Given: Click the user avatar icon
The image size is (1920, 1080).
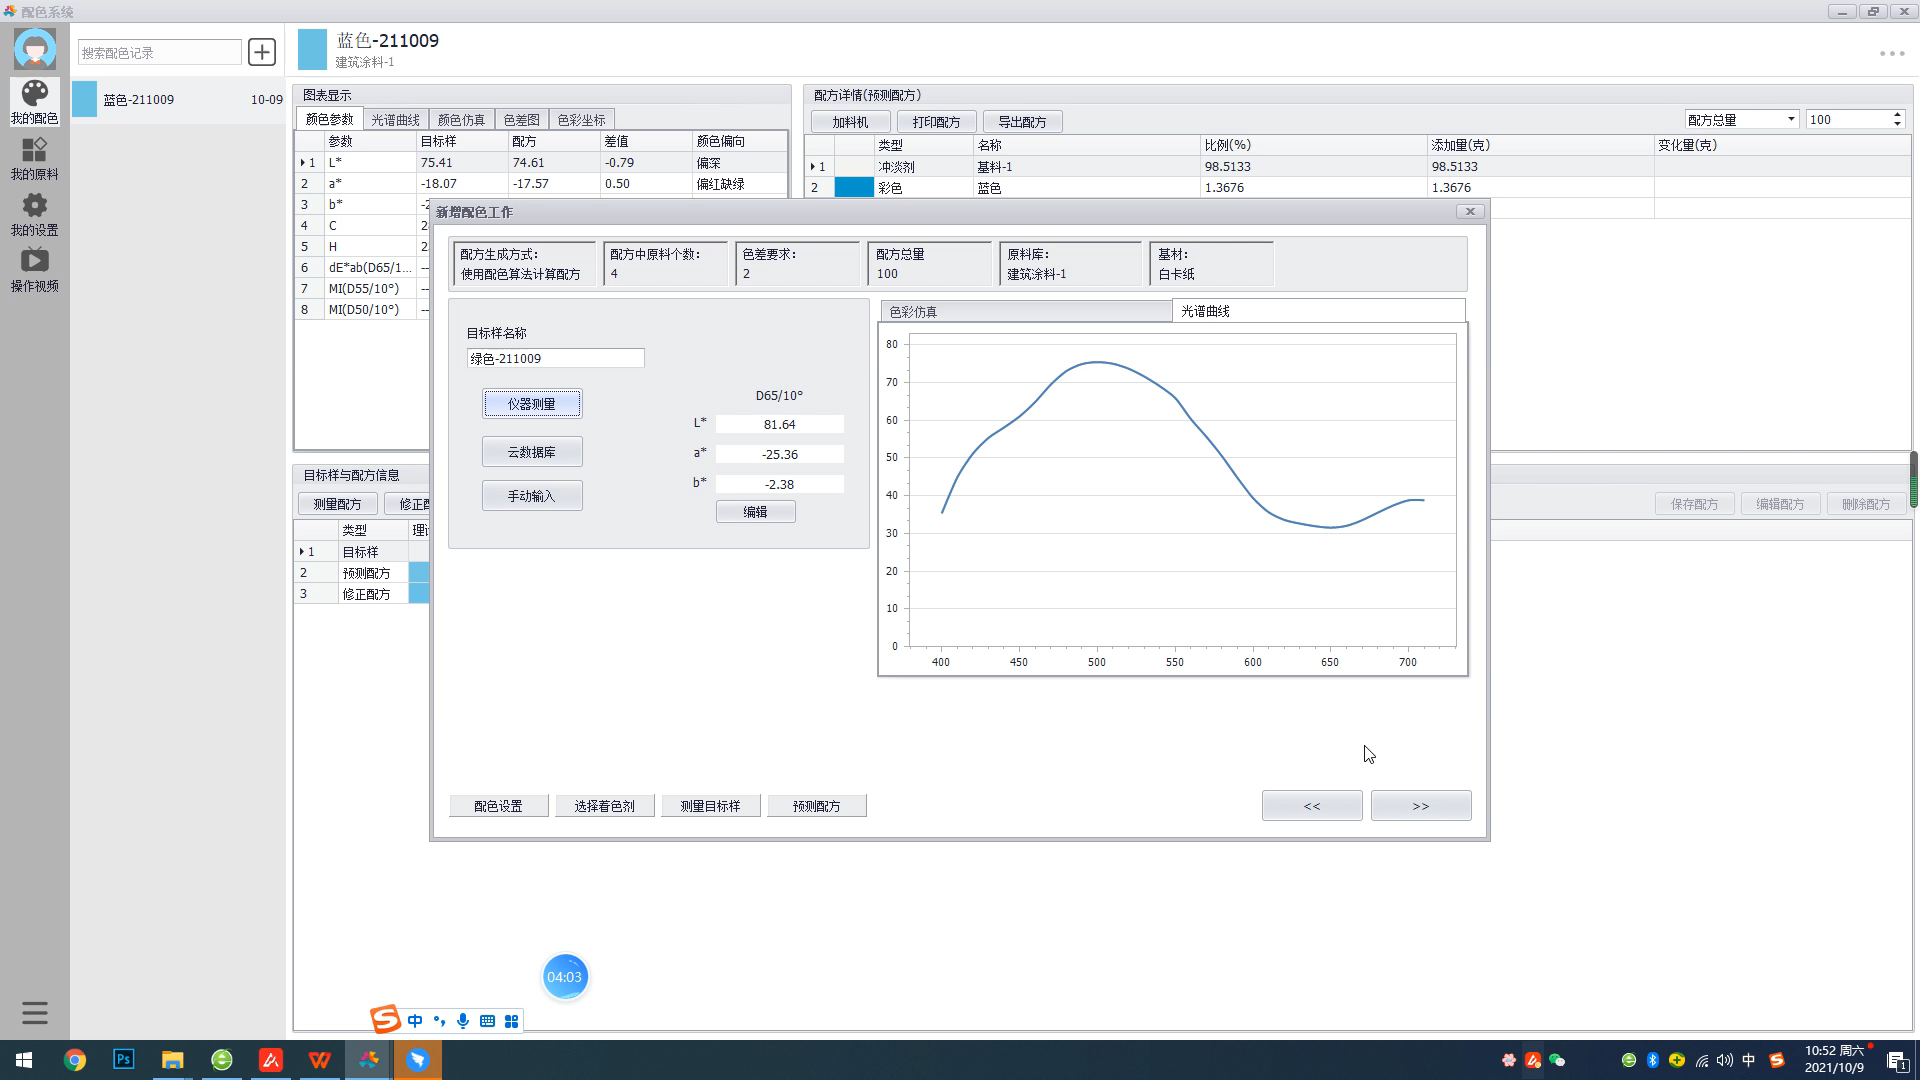Looking at the screenshot, I should coord(34,48).
